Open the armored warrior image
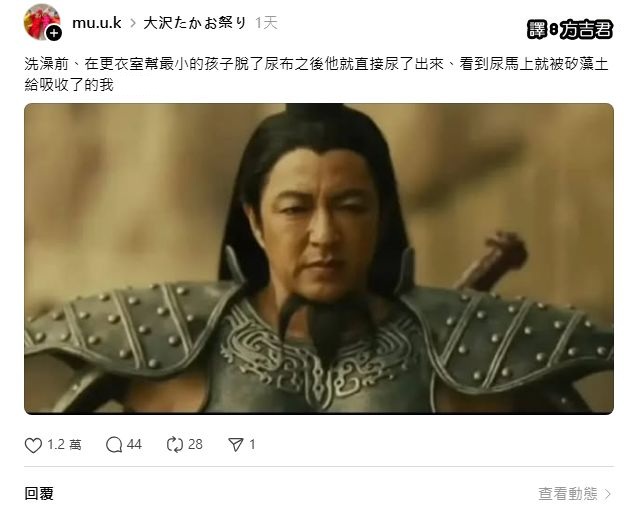 (319, 259)
